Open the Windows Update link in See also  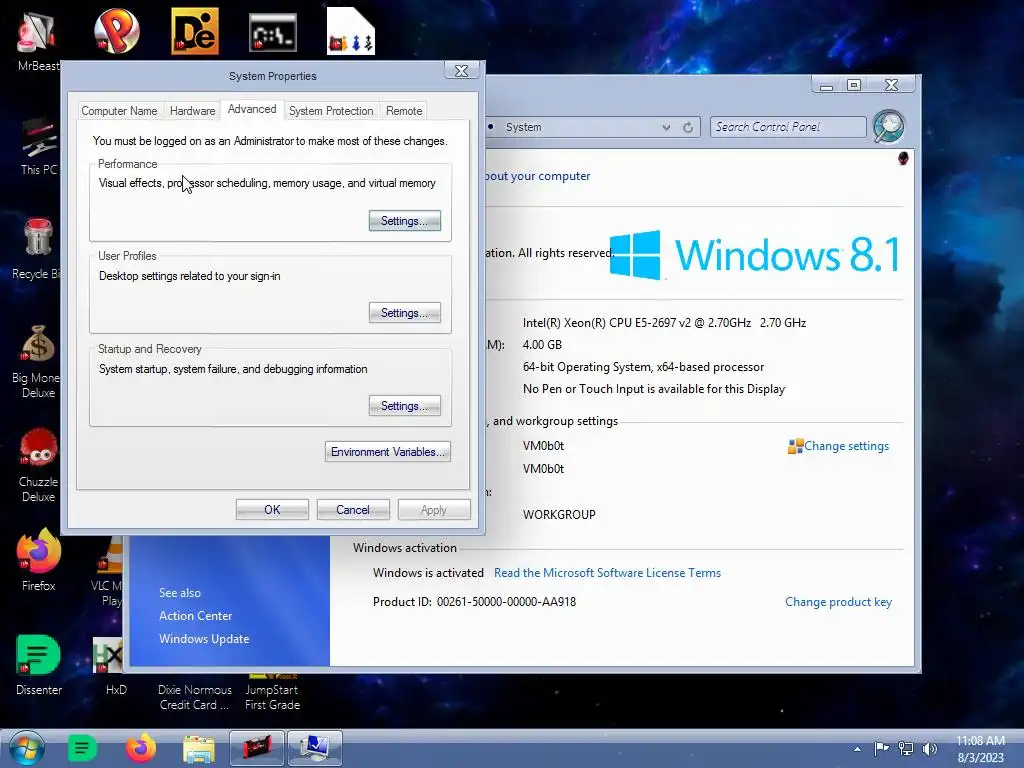(204, 639)
